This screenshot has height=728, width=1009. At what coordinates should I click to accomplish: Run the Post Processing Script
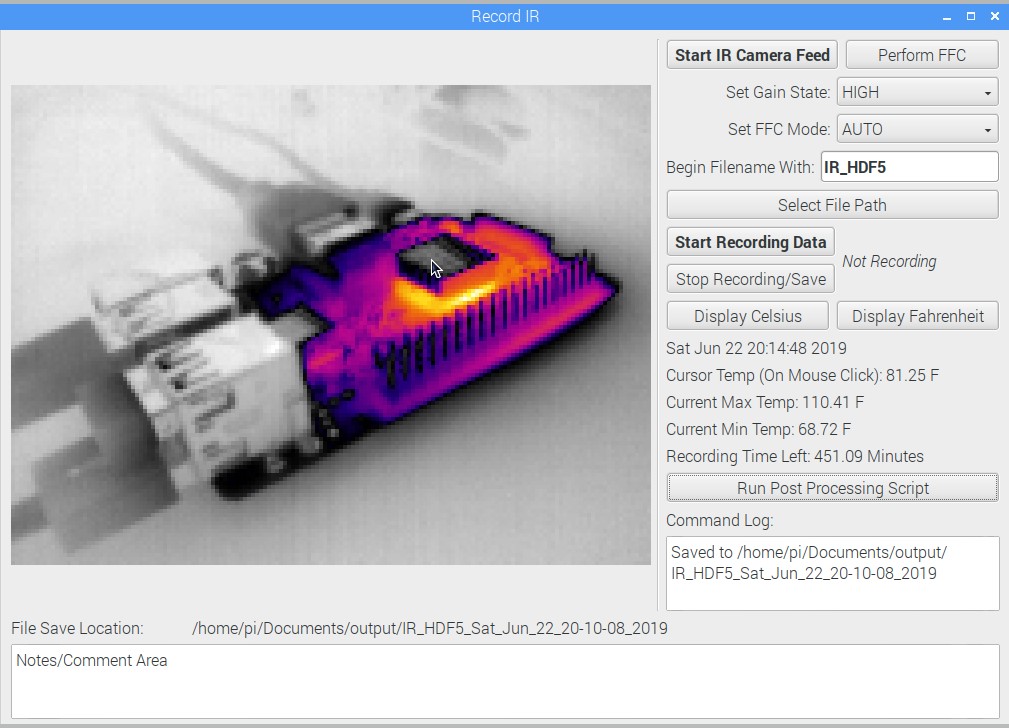832,488
